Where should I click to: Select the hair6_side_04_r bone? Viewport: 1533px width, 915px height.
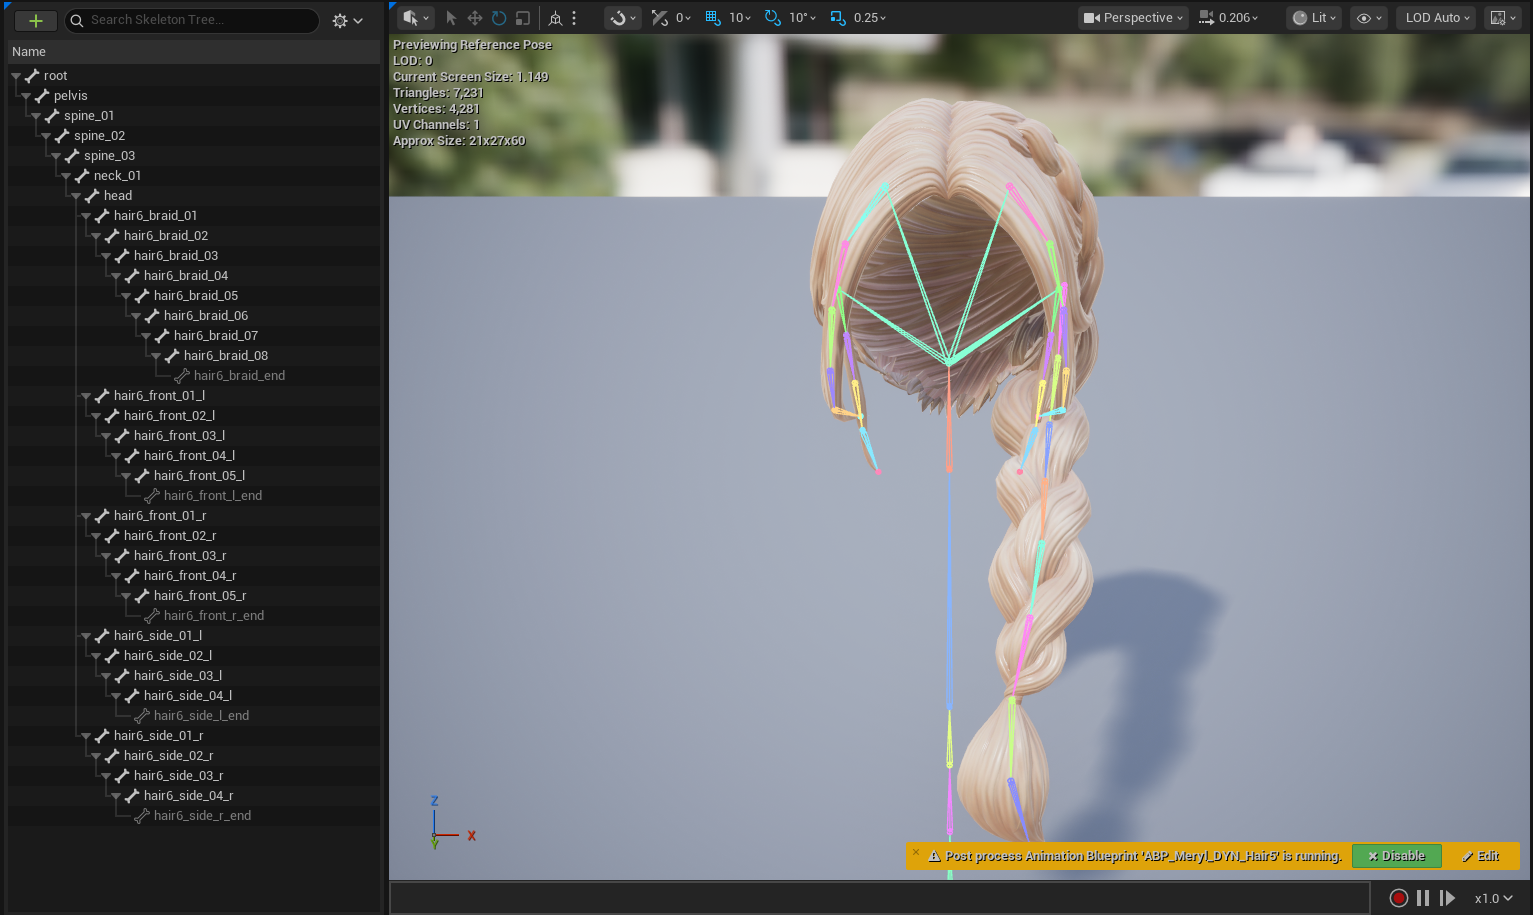pos(188,796)
